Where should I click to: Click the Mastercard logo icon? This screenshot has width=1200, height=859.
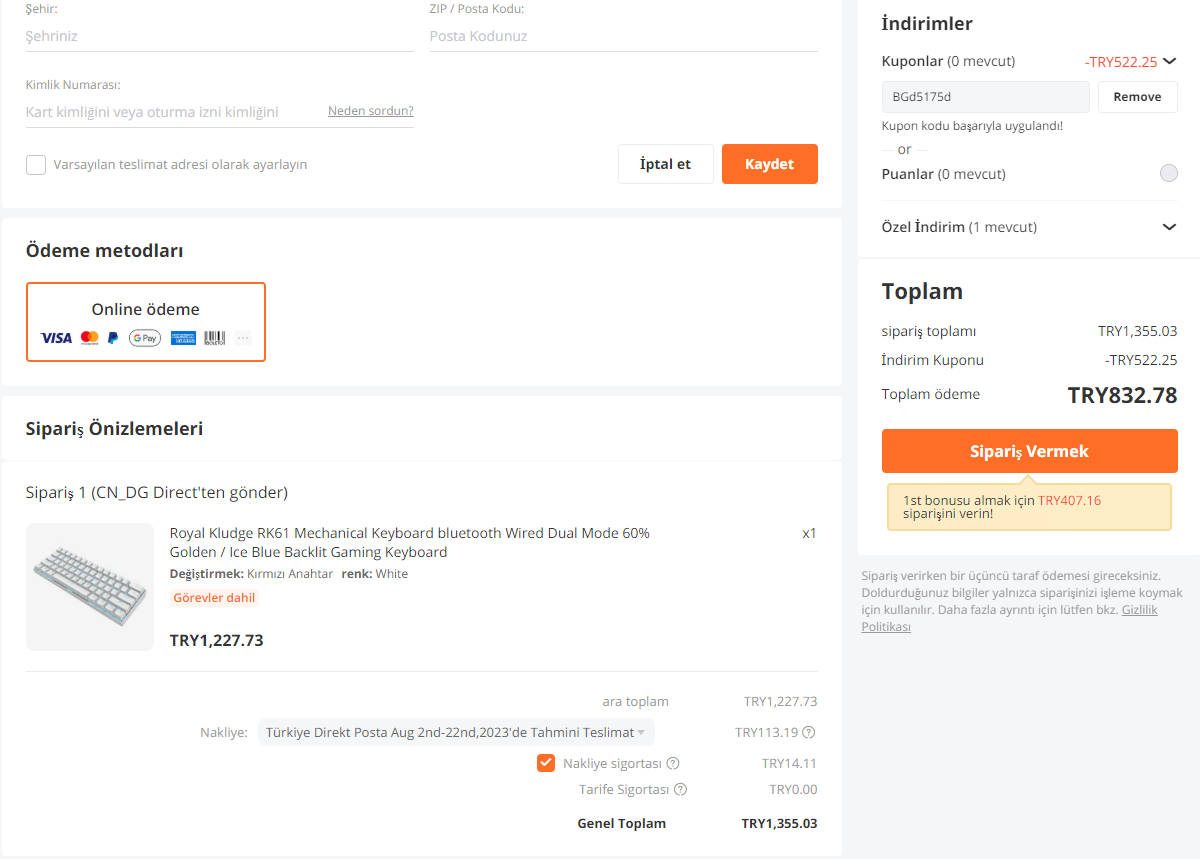(x=90, y=338)
